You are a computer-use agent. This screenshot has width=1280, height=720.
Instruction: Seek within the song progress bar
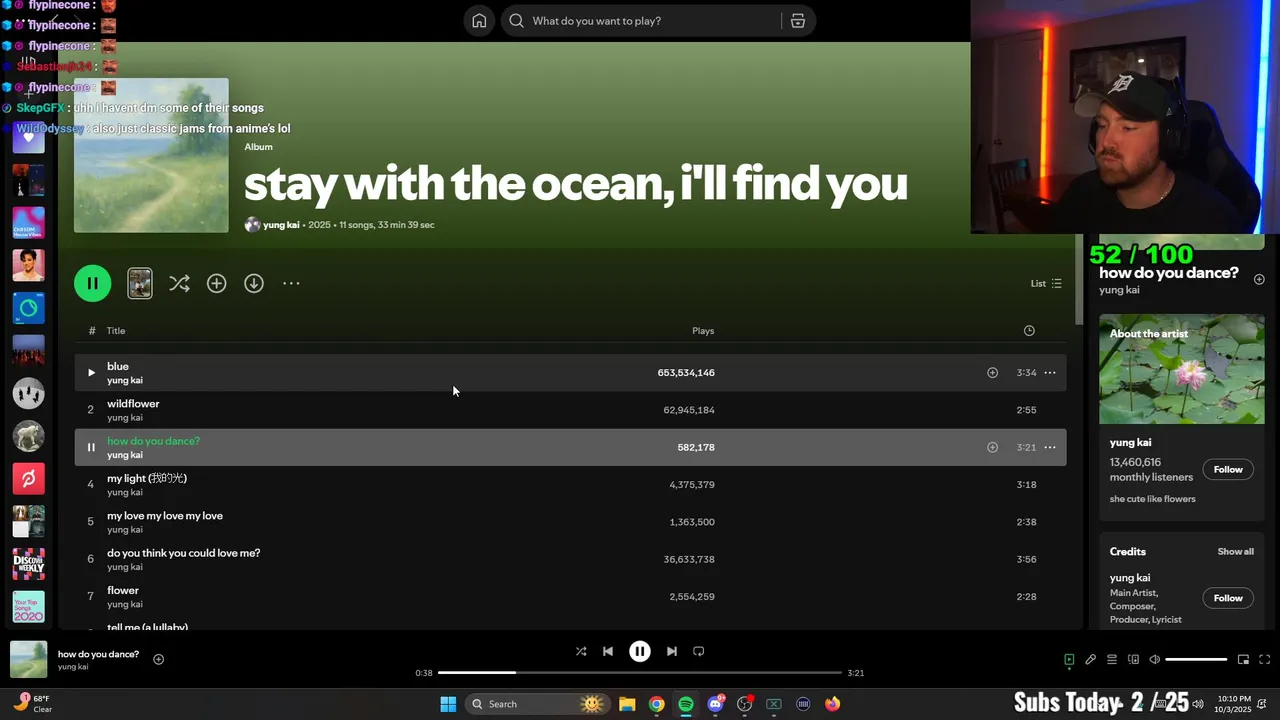640,673
